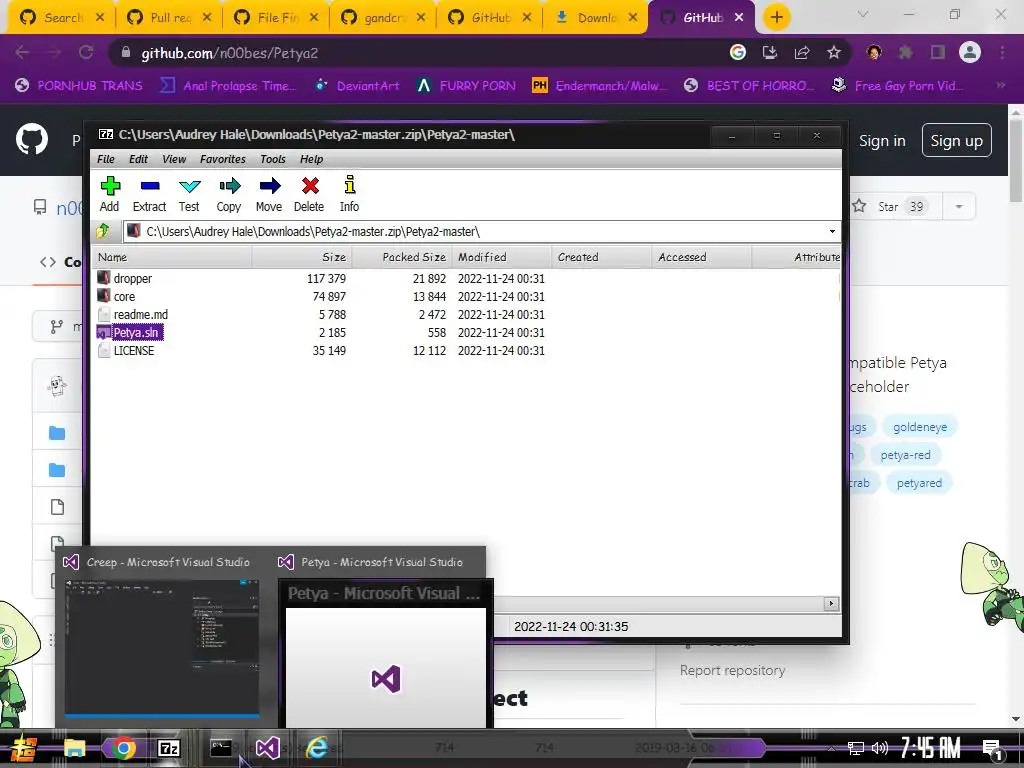The image size is (1024, 768).
Task: Click the goldeneye topic tag
Action: (x=920, y=427)
